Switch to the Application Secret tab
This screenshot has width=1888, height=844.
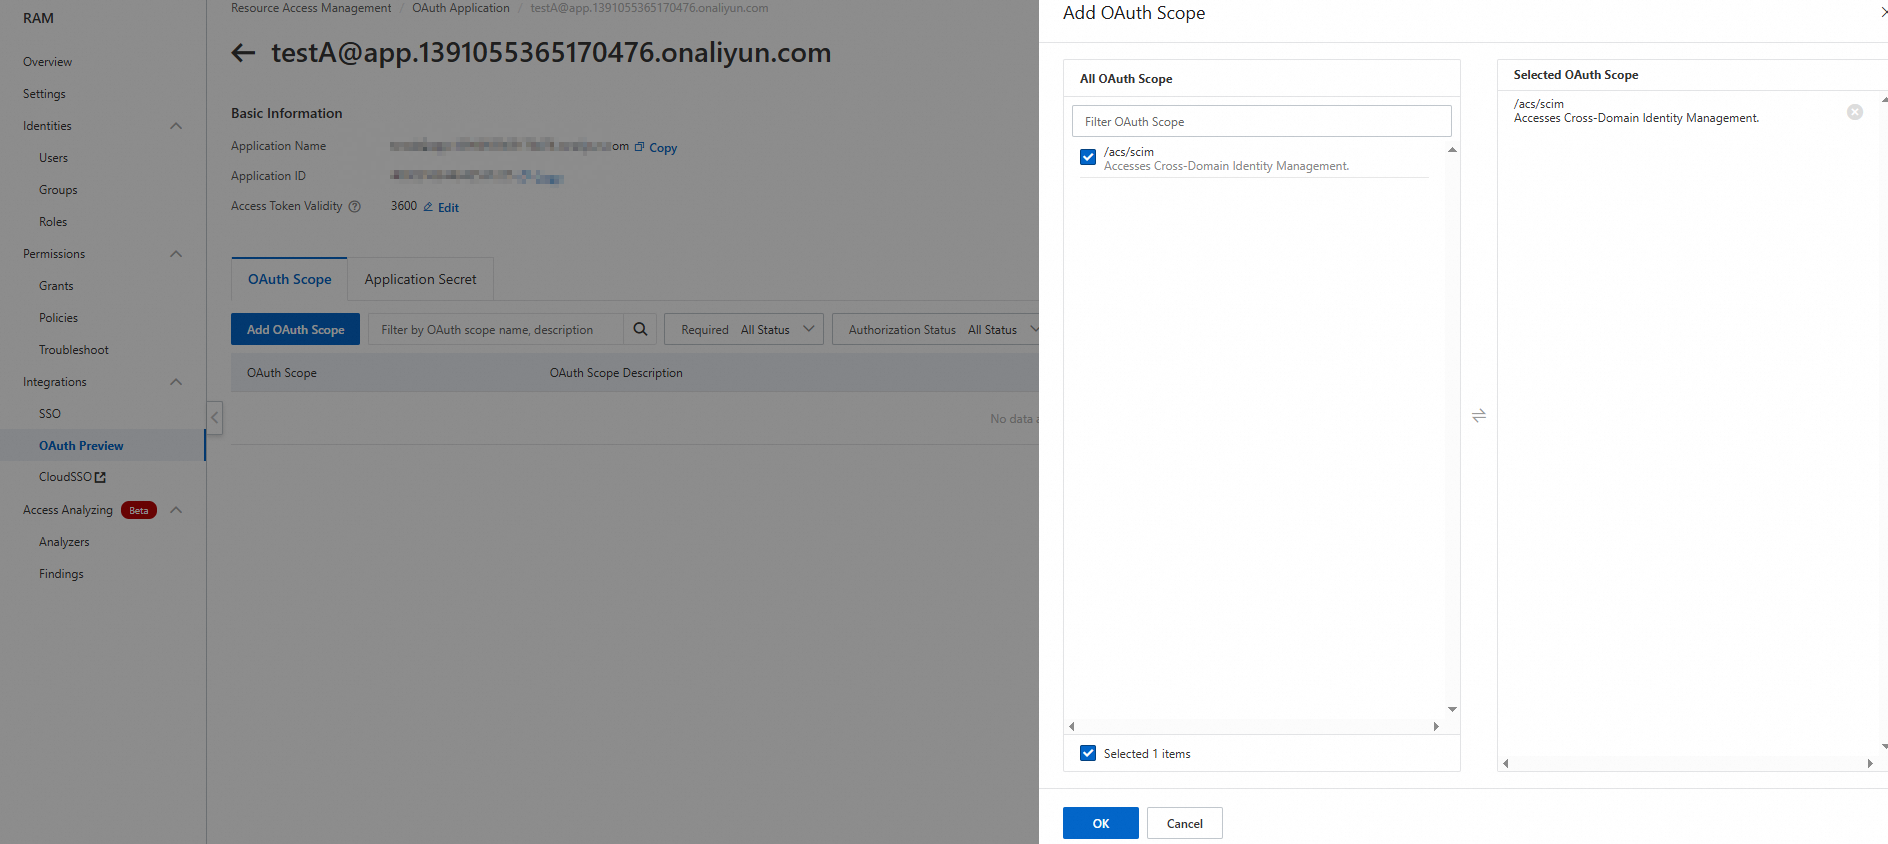420,279
